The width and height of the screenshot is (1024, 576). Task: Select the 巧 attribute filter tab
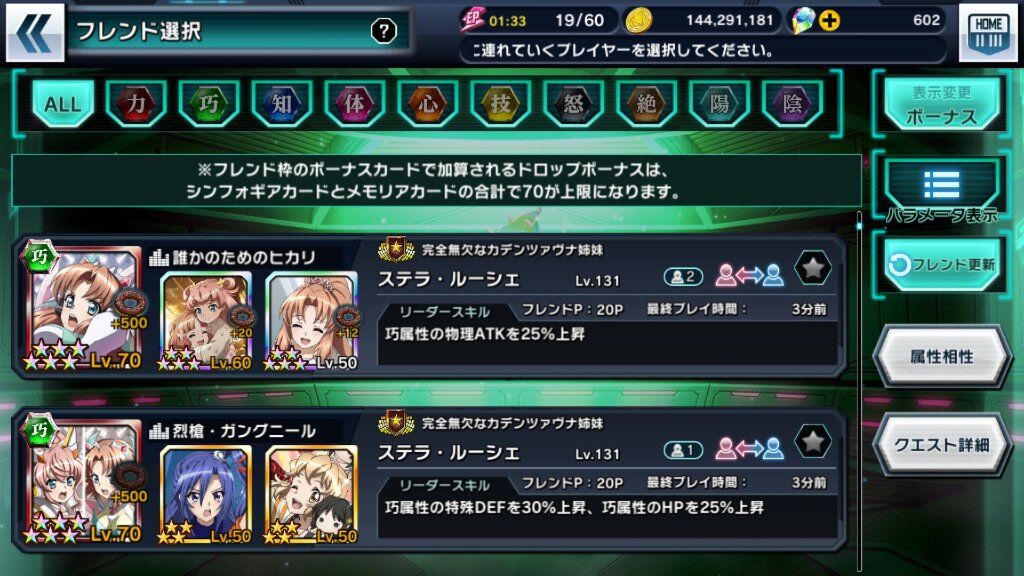208,103
